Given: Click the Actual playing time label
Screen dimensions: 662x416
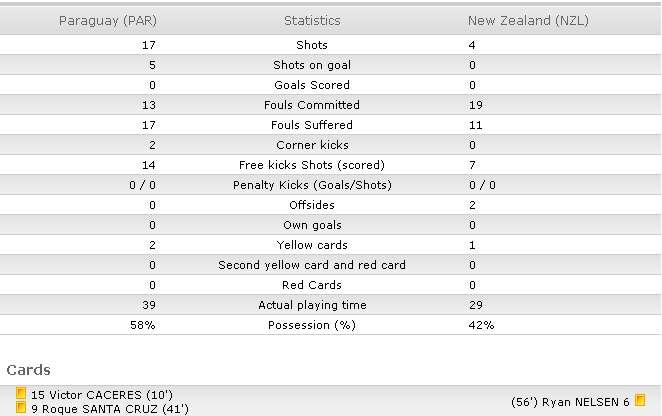Looking at the screenshot, I should coord(312,305).
